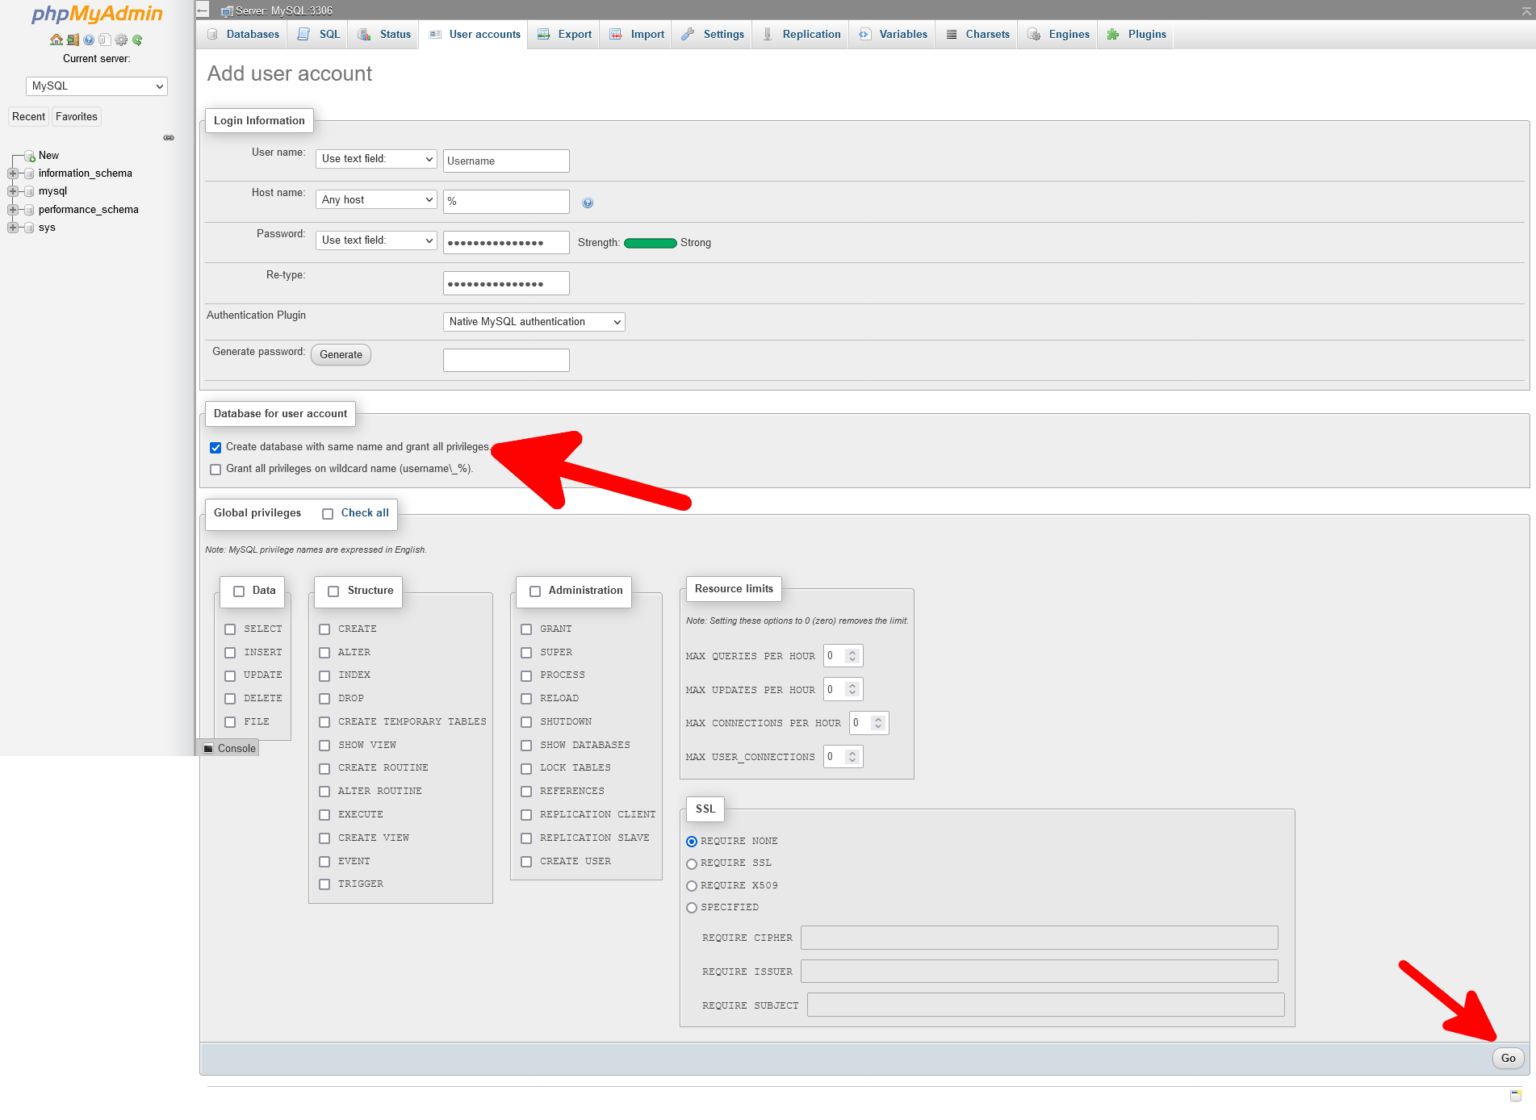Open the phpMyAdmin home page icon
The width and height of the screenshot is (1536, 1120).
coord(56,40)
